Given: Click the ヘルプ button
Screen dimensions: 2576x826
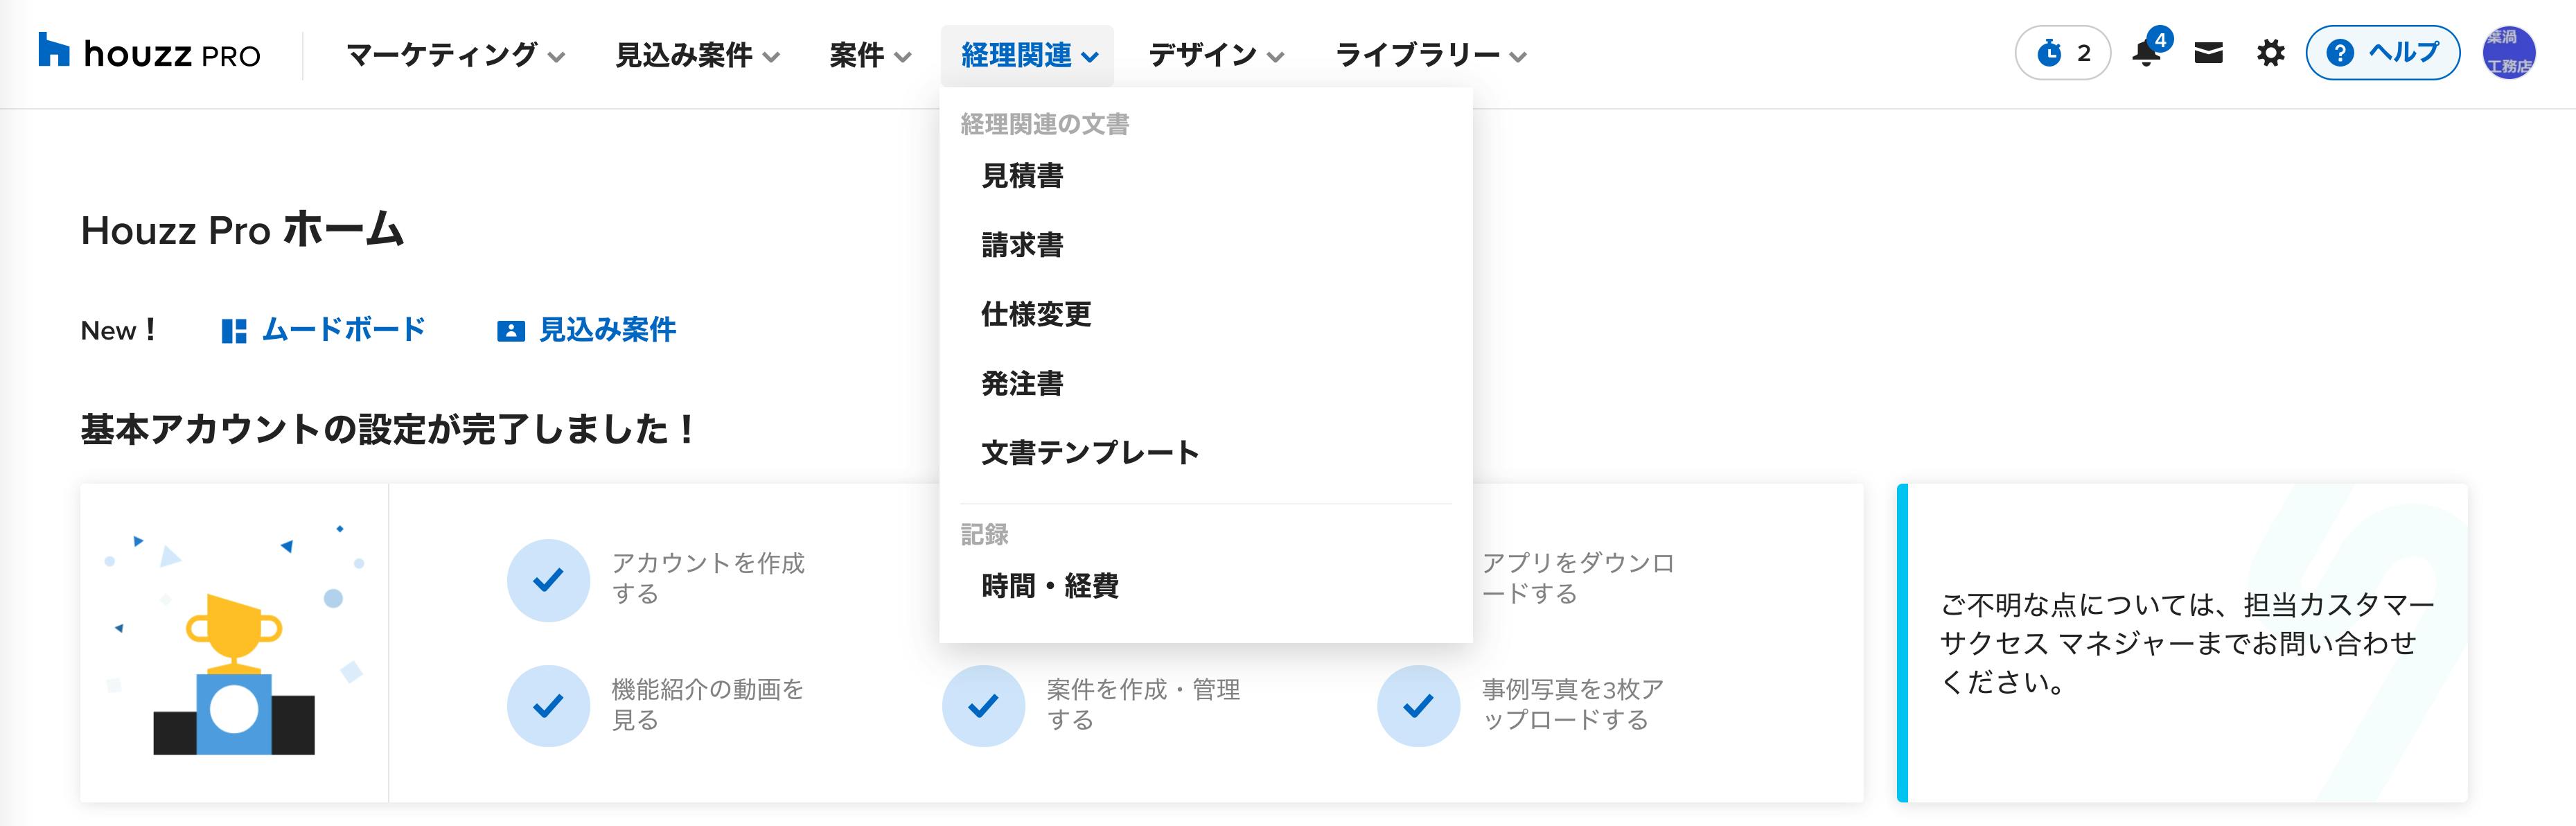Looking at the screenshot, I should (x=2382, y=53).
